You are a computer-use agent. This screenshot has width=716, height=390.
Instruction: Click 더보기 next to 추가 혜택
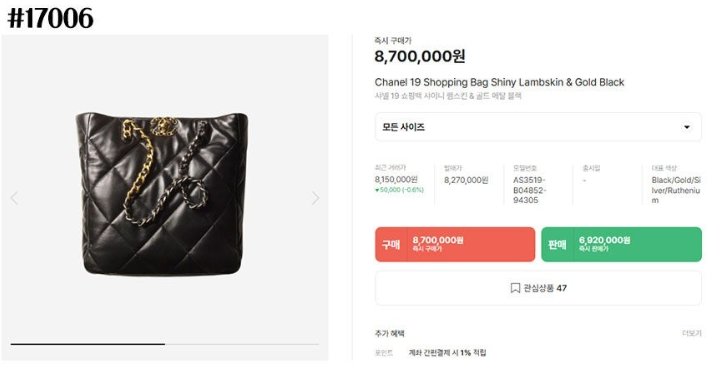coord(691,333)
